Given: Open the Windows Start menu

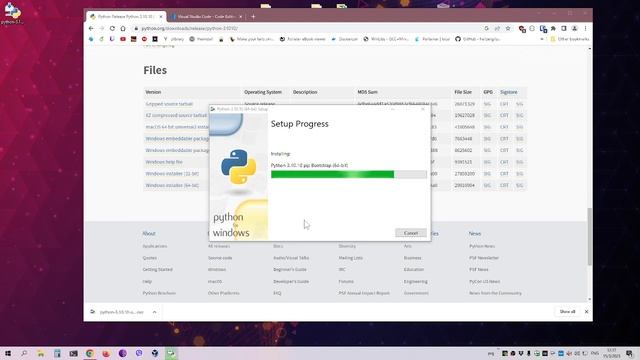Looking at the screenshot, I should pos(8,353).
